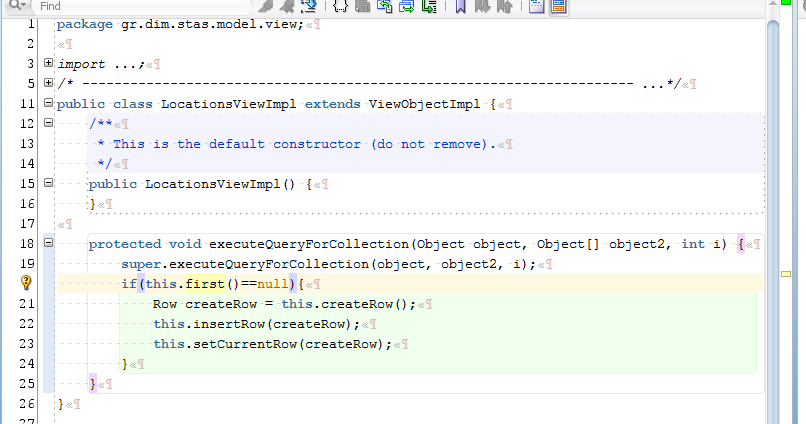This screenshot has width=806, height=424.
Task: Click 'This is the default constructor' comment
Action: 236,144
